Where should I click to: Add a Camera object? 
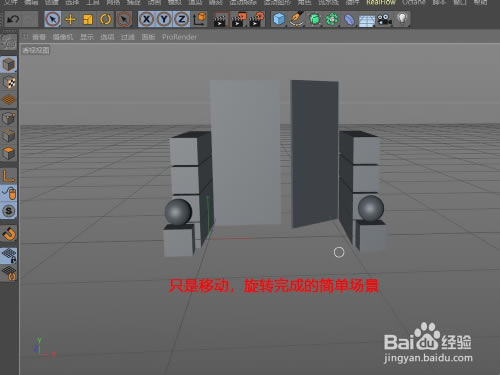pos(384,20)
